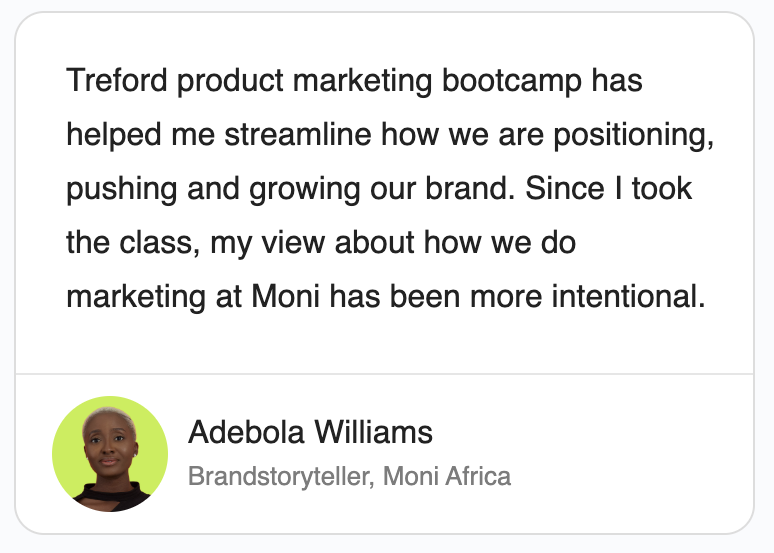Click the phrase product marketing bootcamp

click(379, 82)
